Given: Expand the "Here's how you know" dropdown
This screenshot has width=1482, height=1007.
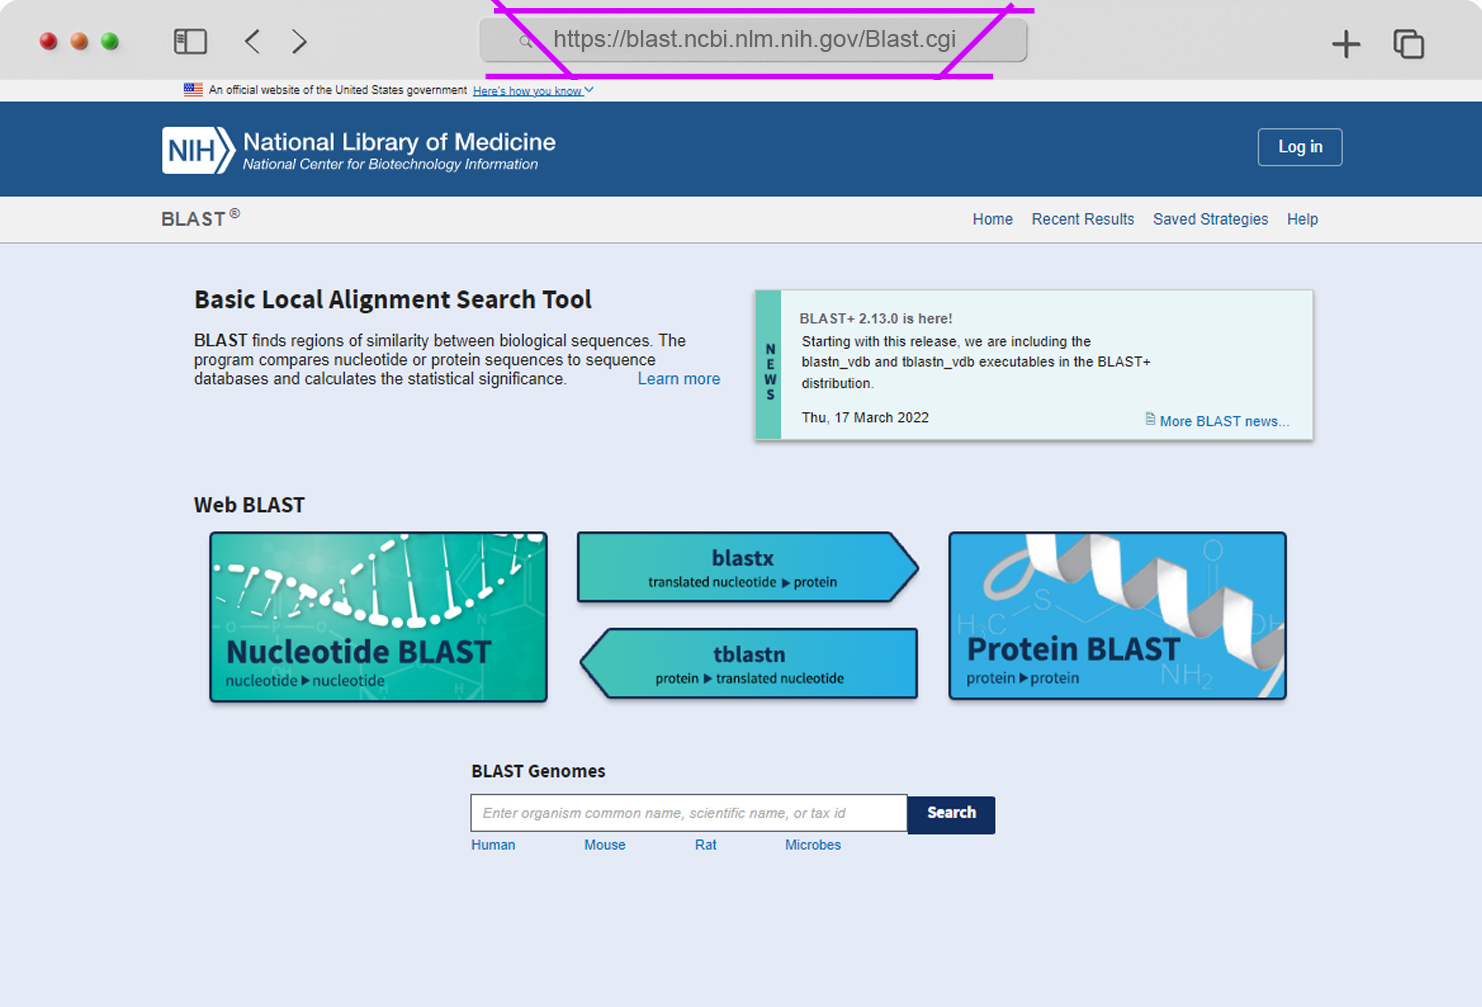Looking at the screenshot, I should coord(533,90).
